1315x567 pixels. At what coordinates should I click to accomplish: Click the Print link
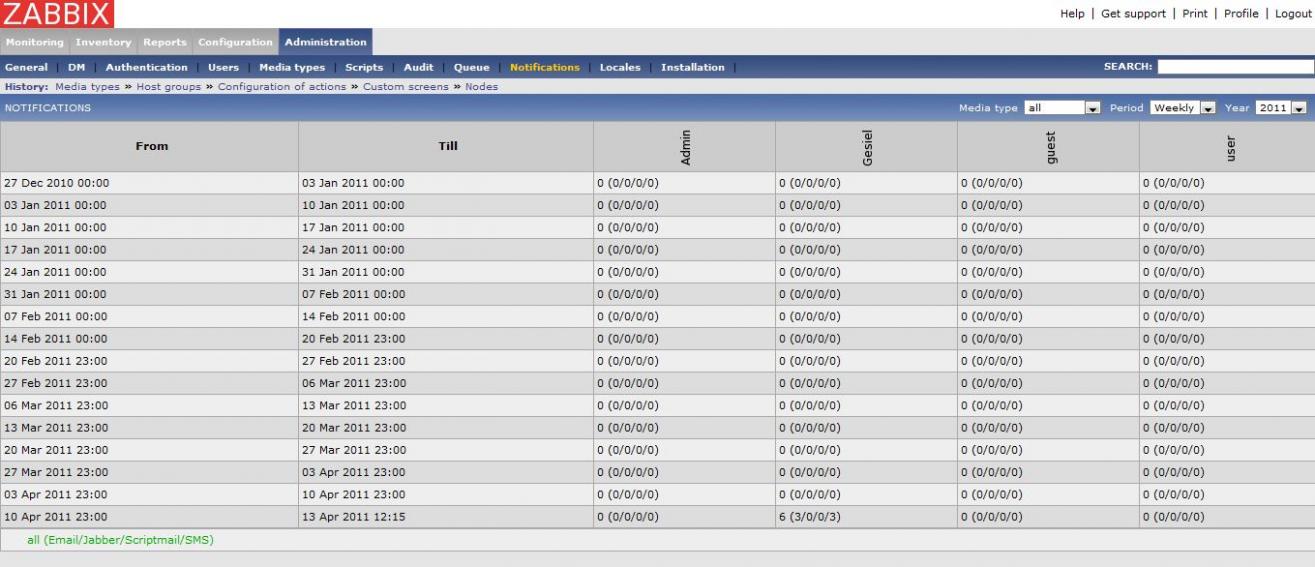pos(1194,13)
